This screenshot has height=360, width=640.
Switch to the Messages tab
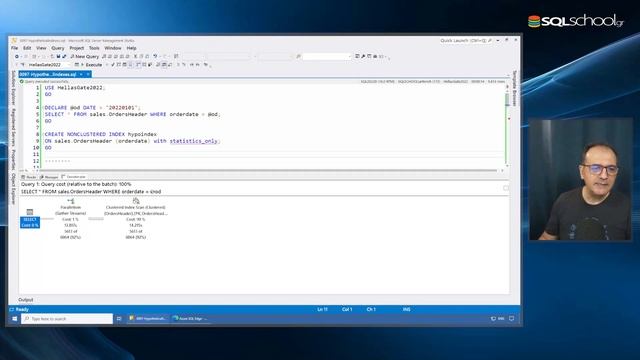pyautogui.click(x=49, y=177)
